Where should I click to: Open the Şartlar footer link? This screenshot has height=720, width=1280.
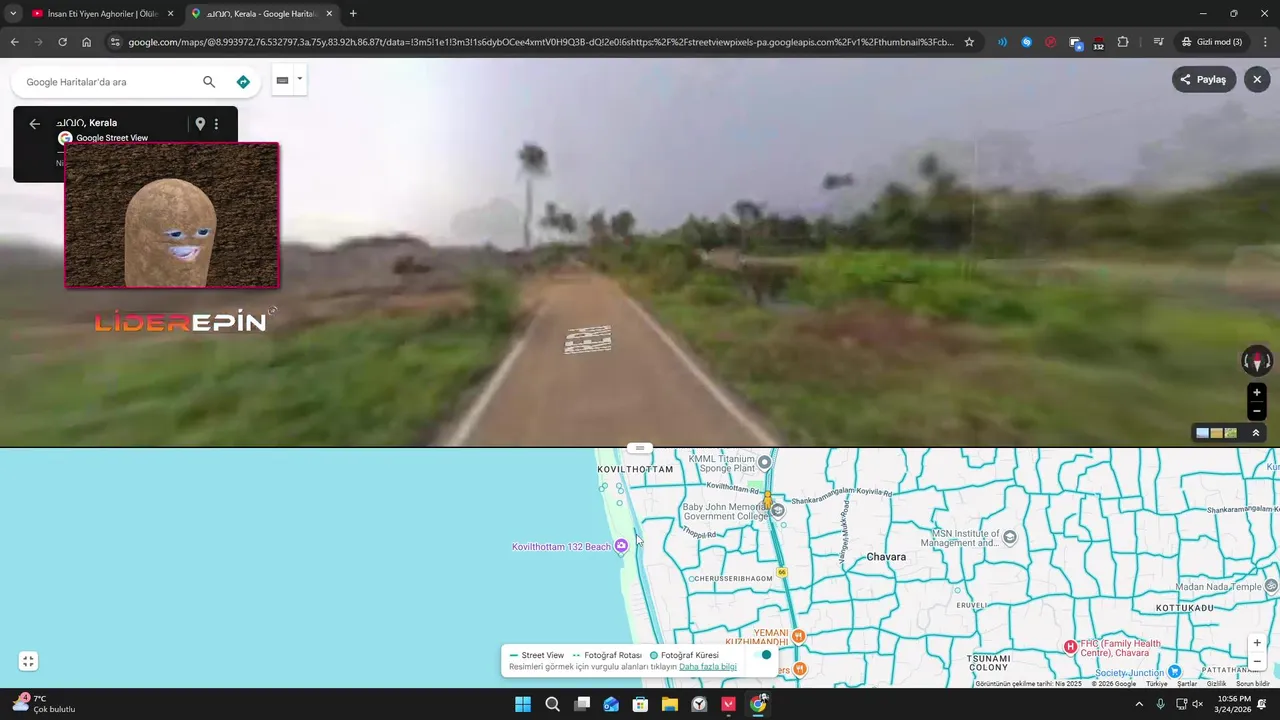point(1187,684)
